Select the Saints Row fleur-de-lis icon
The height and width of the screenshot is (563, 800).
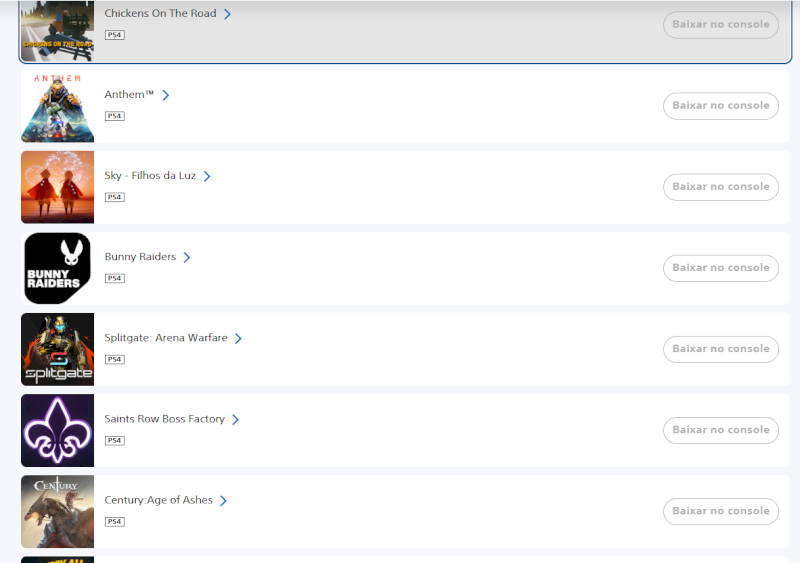coord(57,430)
